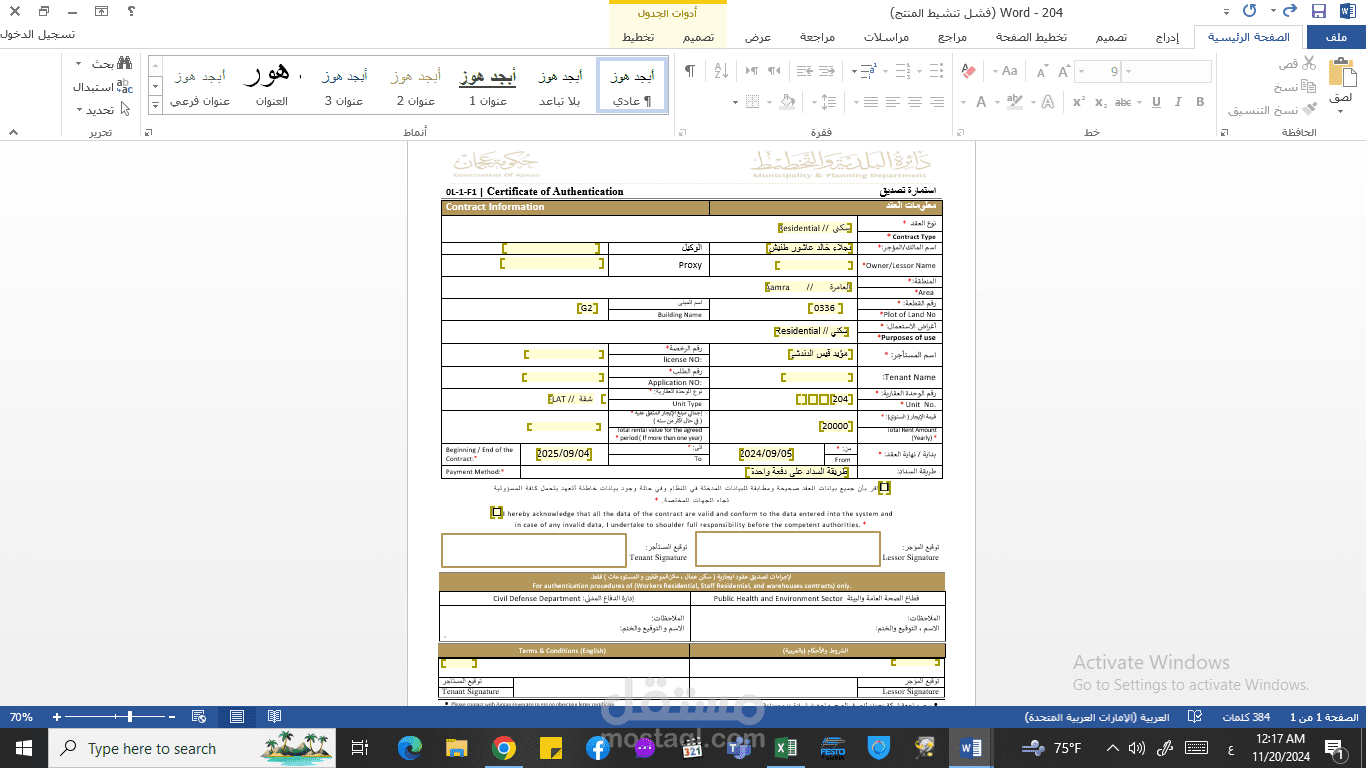1366x768 pixels.
Task: Click the Undo arrow in title bar
Action: [1290, 12]
